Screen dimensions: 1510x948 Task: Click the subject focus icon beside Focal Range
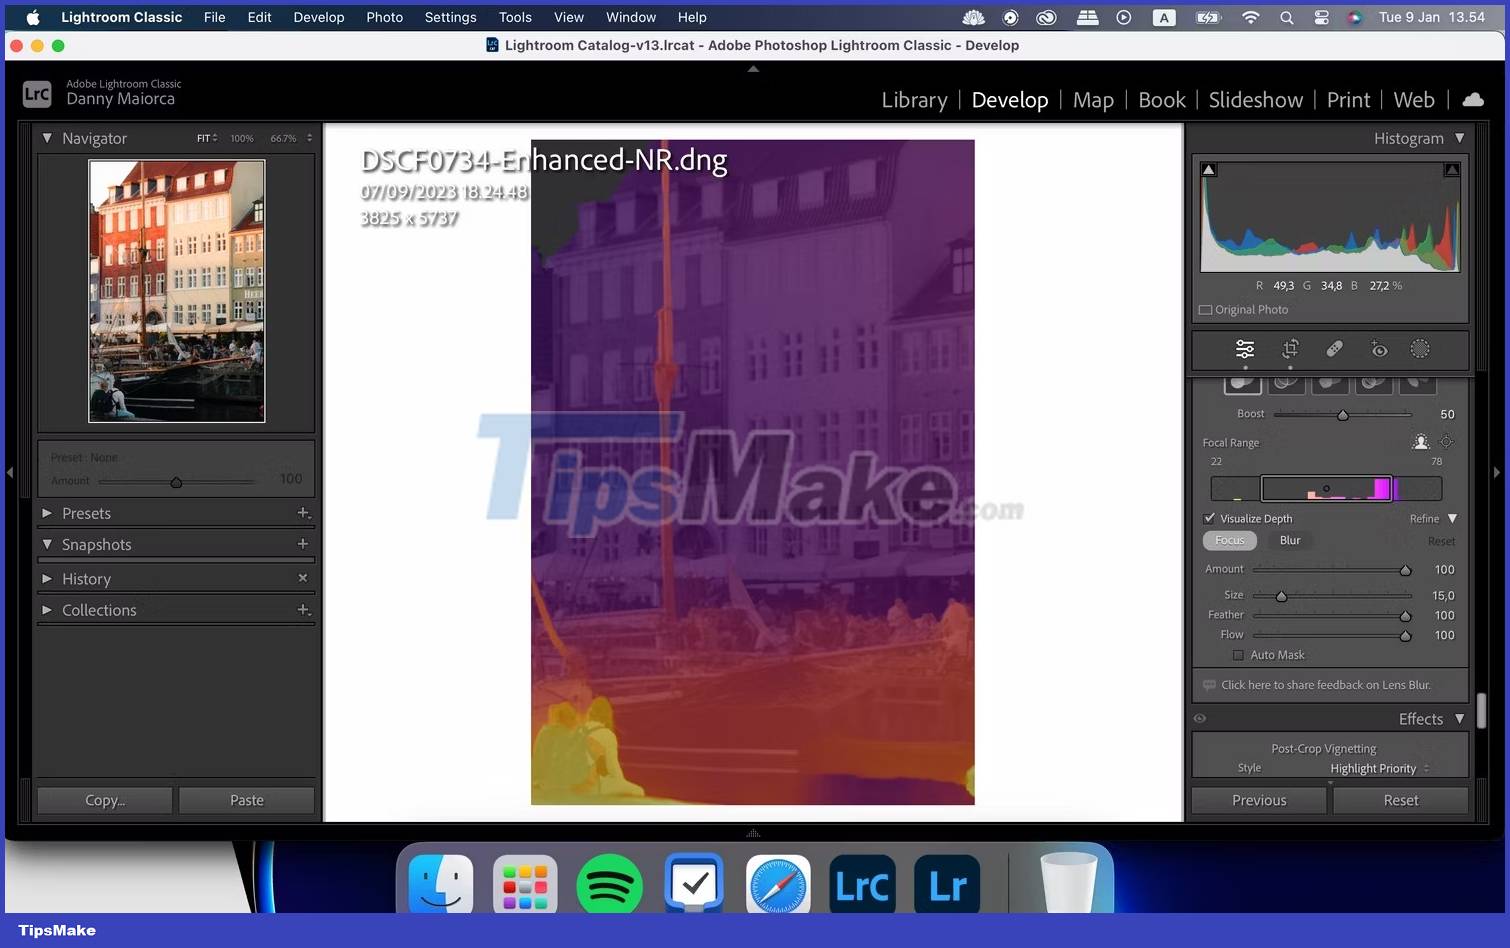tap(1421, 442)
